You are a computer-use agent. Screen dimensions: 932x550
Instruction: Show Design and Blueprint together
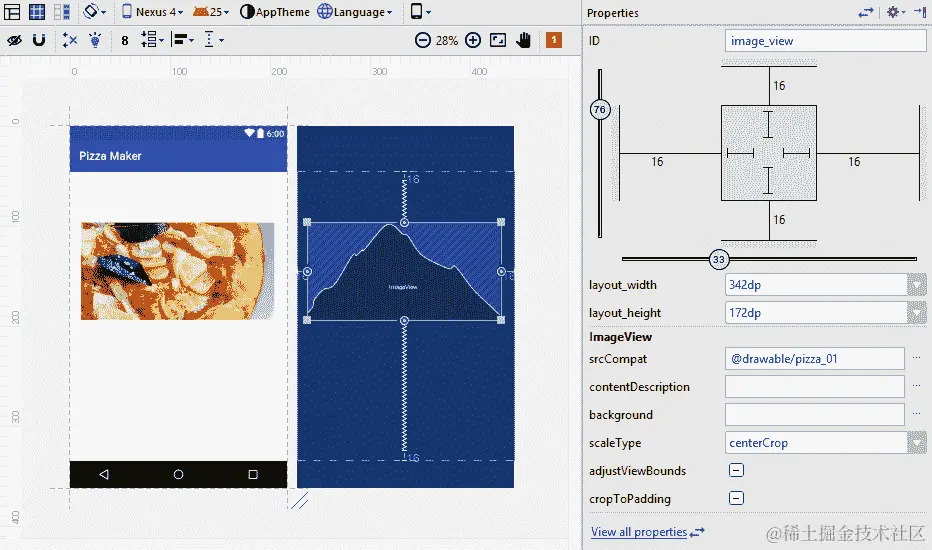tap(62, 11)
